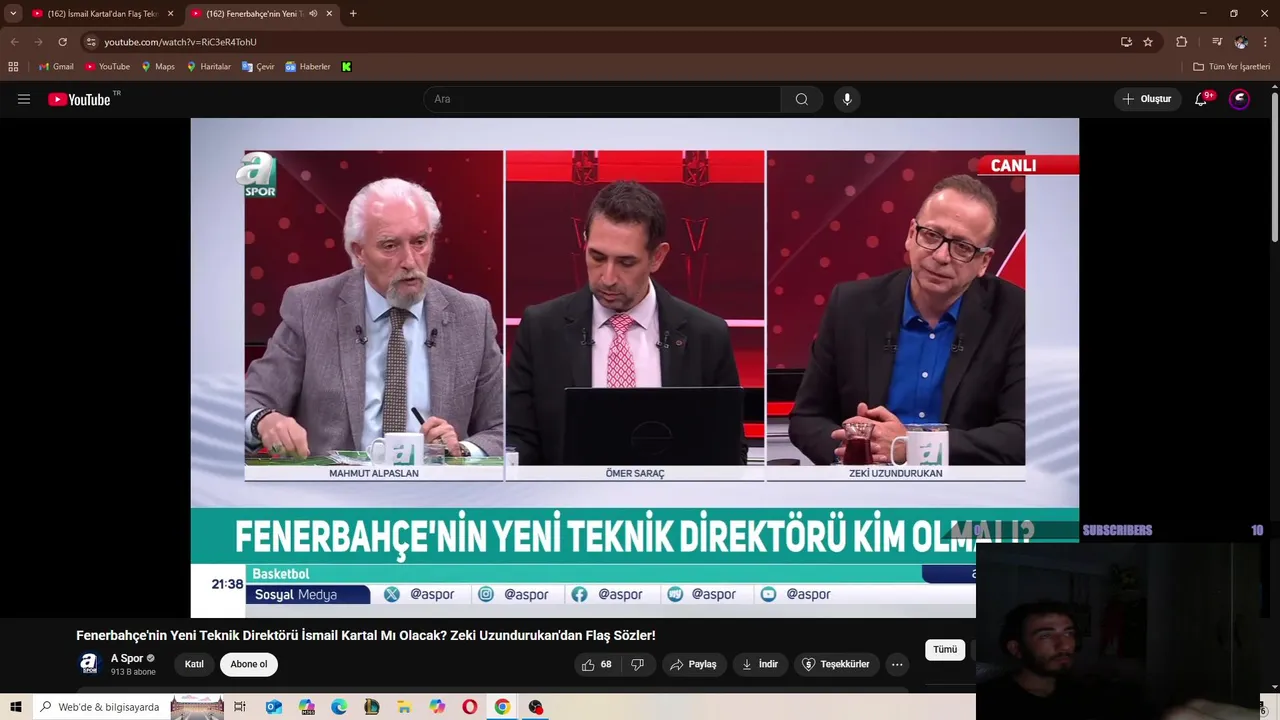
Task: Share the video via Paylaş
Action: click(693, 664)
